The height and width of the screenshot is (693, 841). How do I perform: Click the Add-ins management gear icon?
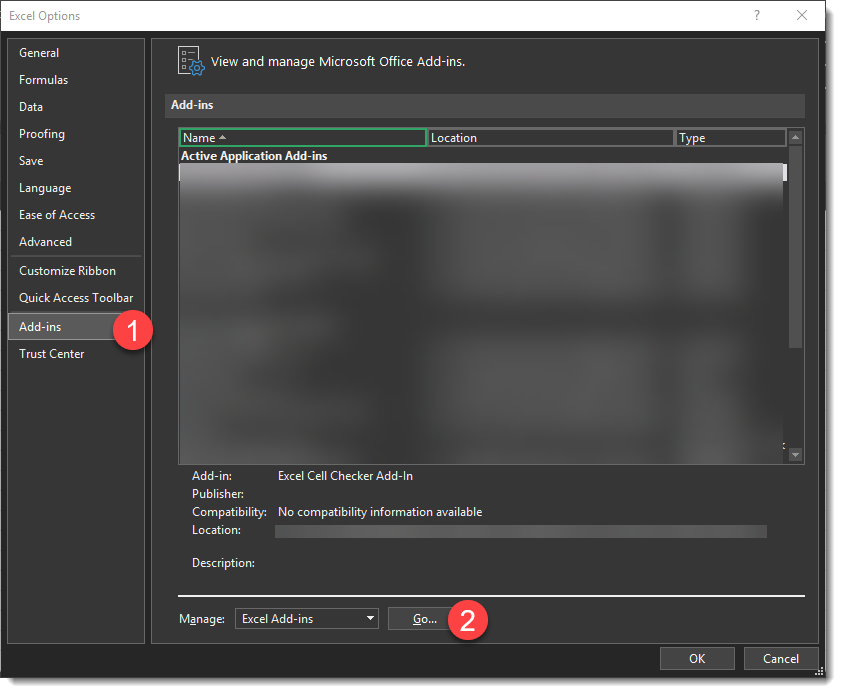191,61
